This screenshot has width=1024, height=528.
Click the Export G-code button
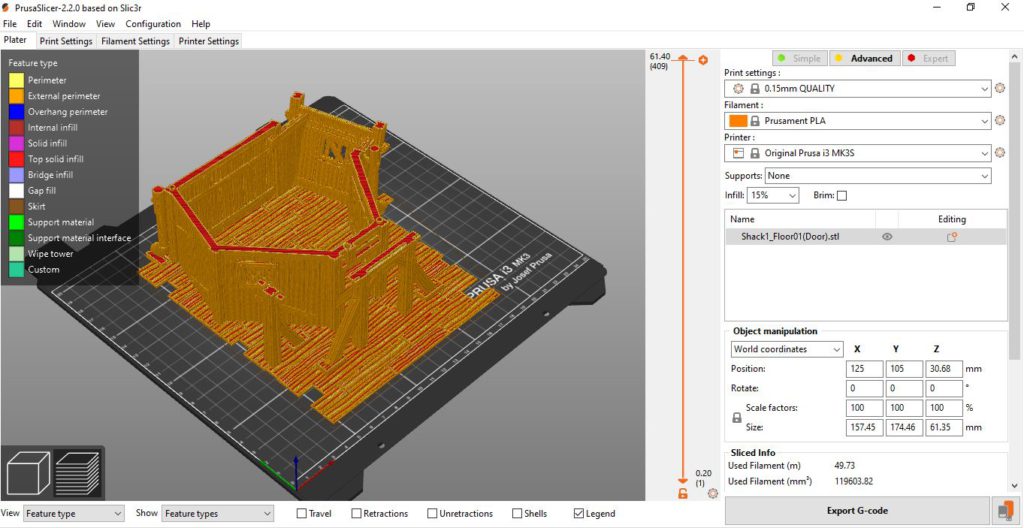coord(856,510)
